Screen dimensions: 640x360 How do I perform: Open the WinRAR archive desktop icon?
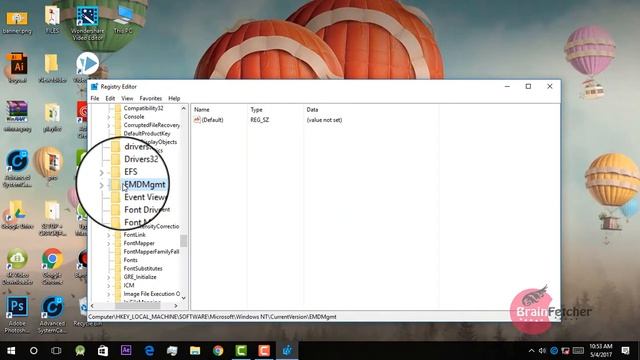point(17,117)
